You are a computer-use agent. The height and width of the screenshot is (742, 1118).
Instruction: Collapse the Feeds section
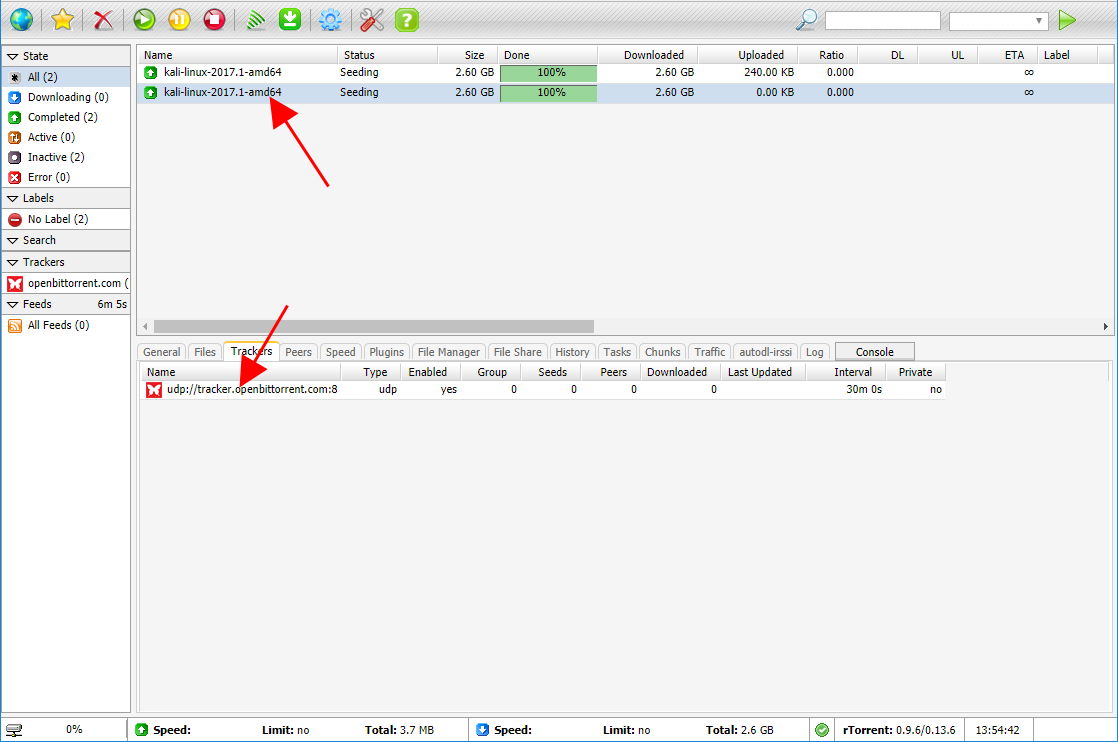click(x=66, y=304)
